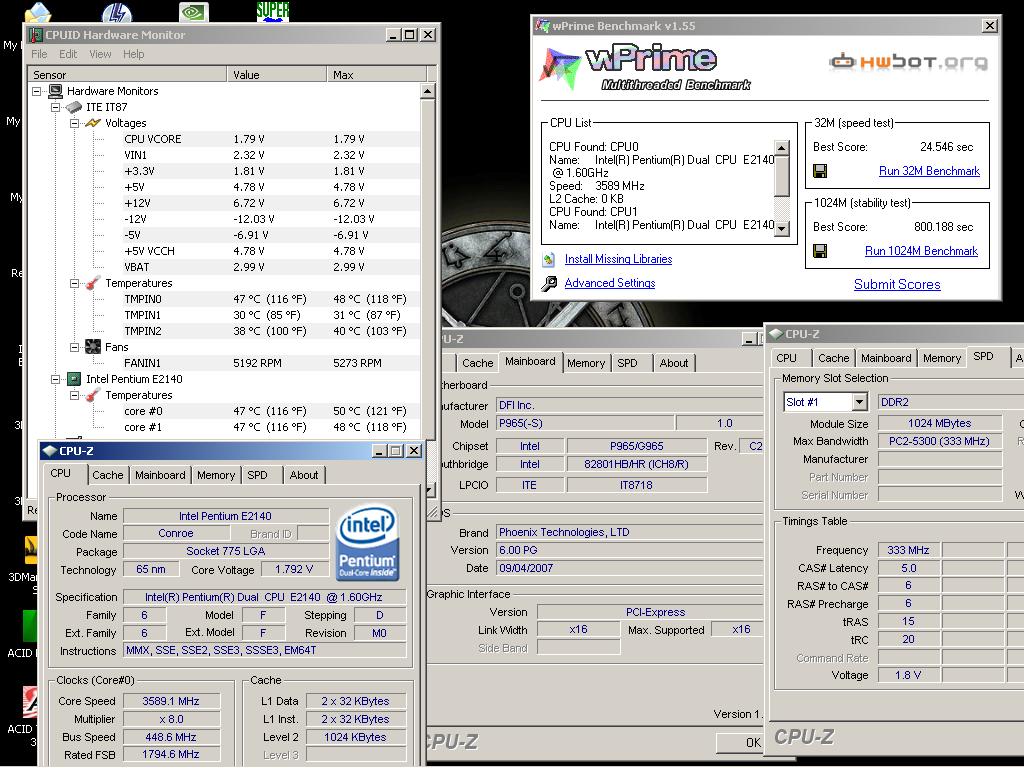Click the thermometer icon beside ITE Temperatures
This screenshot has width=1024, height=768.
coord(93,283)
